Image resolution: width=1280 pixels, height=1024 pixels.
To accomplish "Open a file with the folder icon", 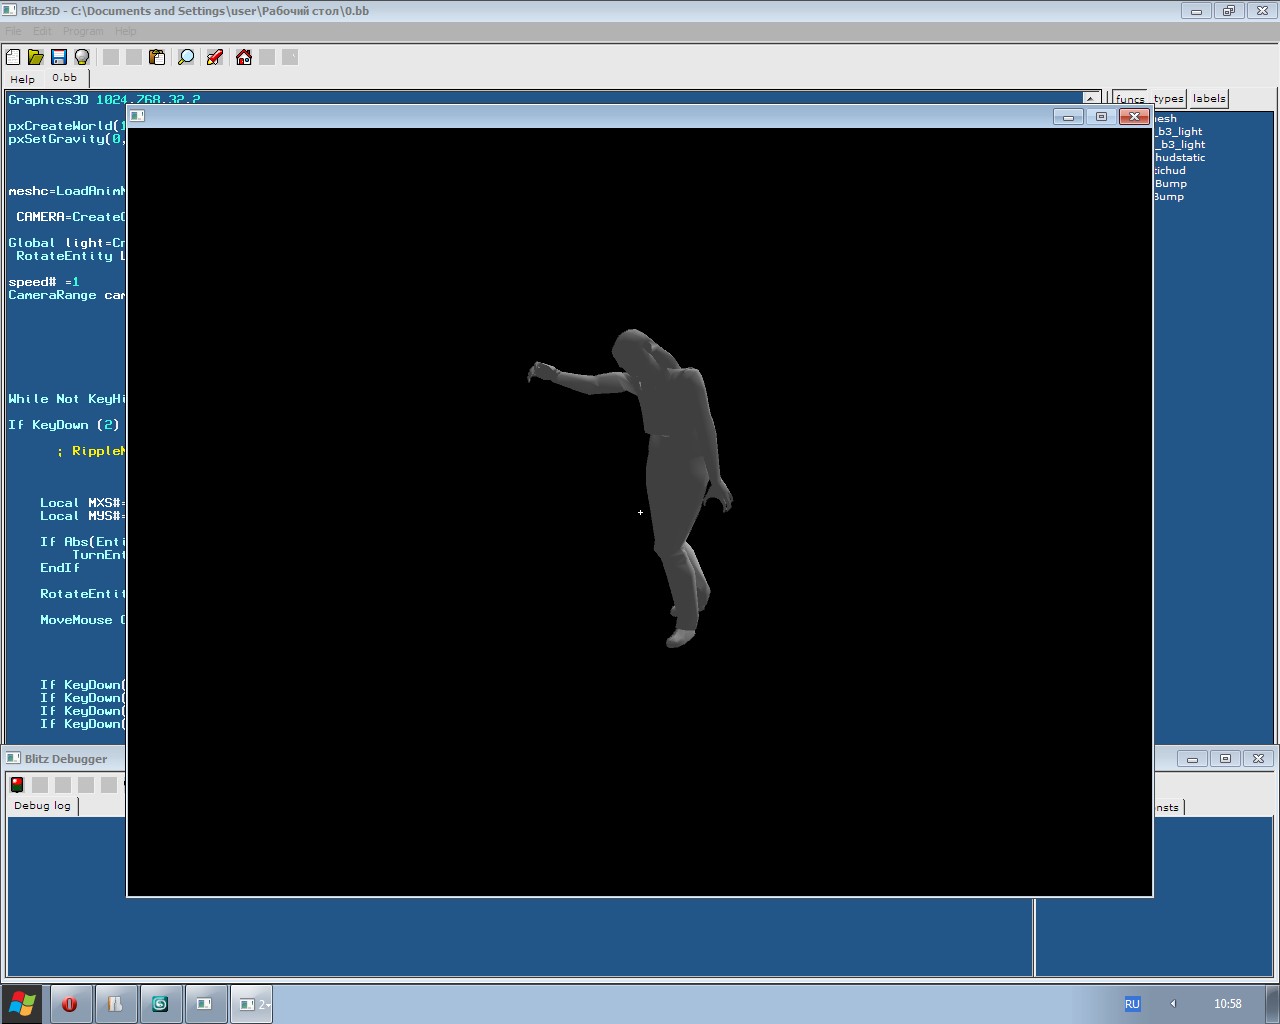I will point(35,57).
